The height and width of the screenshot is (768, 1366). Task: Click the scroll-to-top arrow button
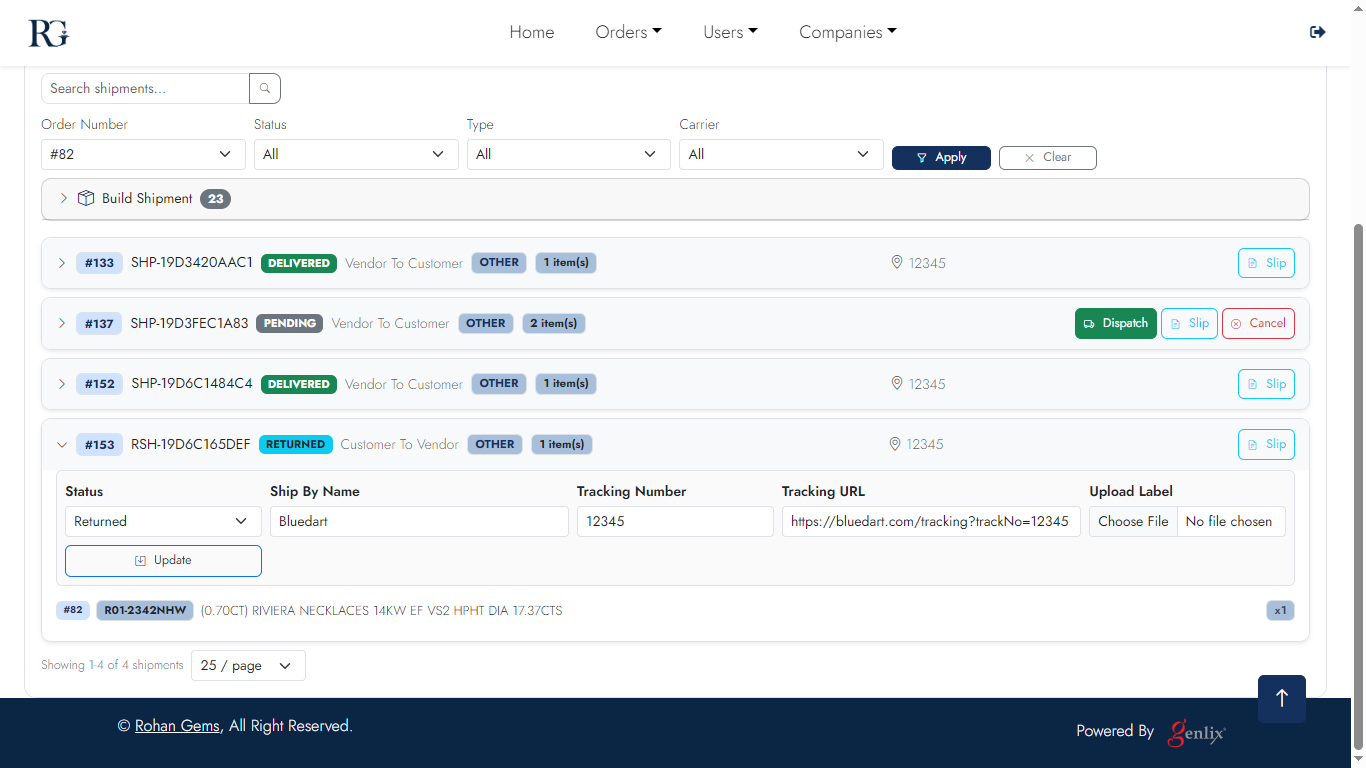(x=1281, y=698)
